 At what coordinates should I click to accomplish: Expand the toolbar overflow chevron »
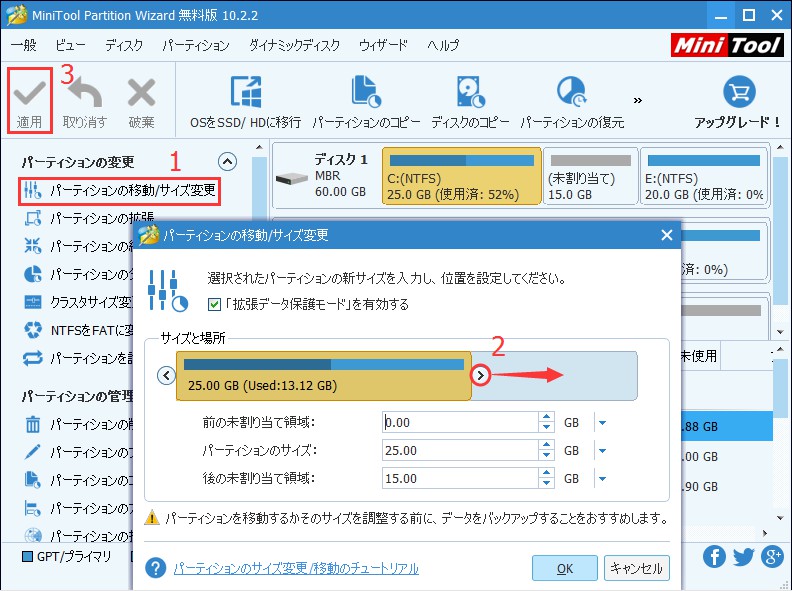(638, 101)
